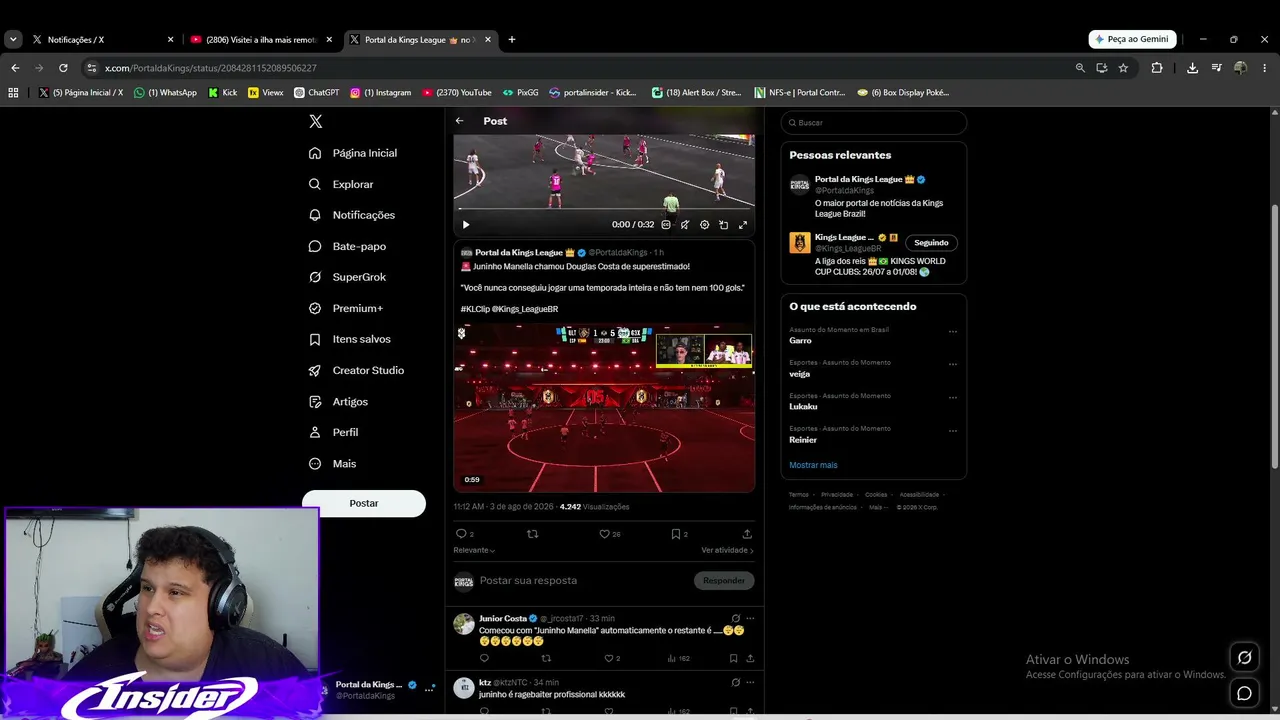The height and width of the screenshot is (720, 1280).
Task: Open Notificações in sidebar
Action: pos(353,215)
